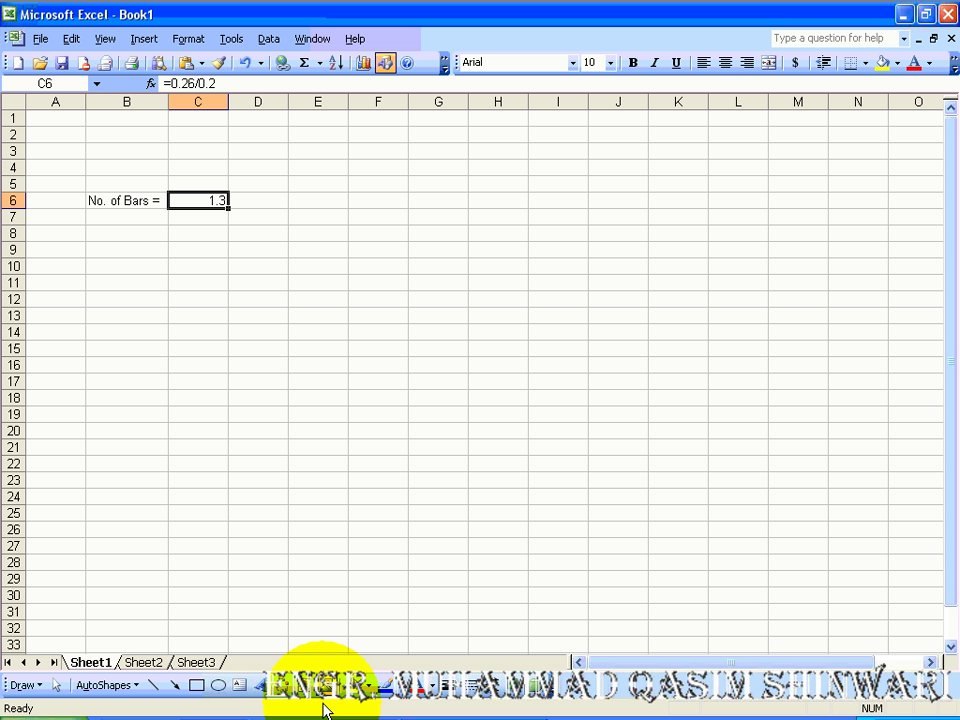The width and height of the screenshot is (960, 720).
Task: Open the Data menu
Action: pyautogui.click(x=269, y=39)
